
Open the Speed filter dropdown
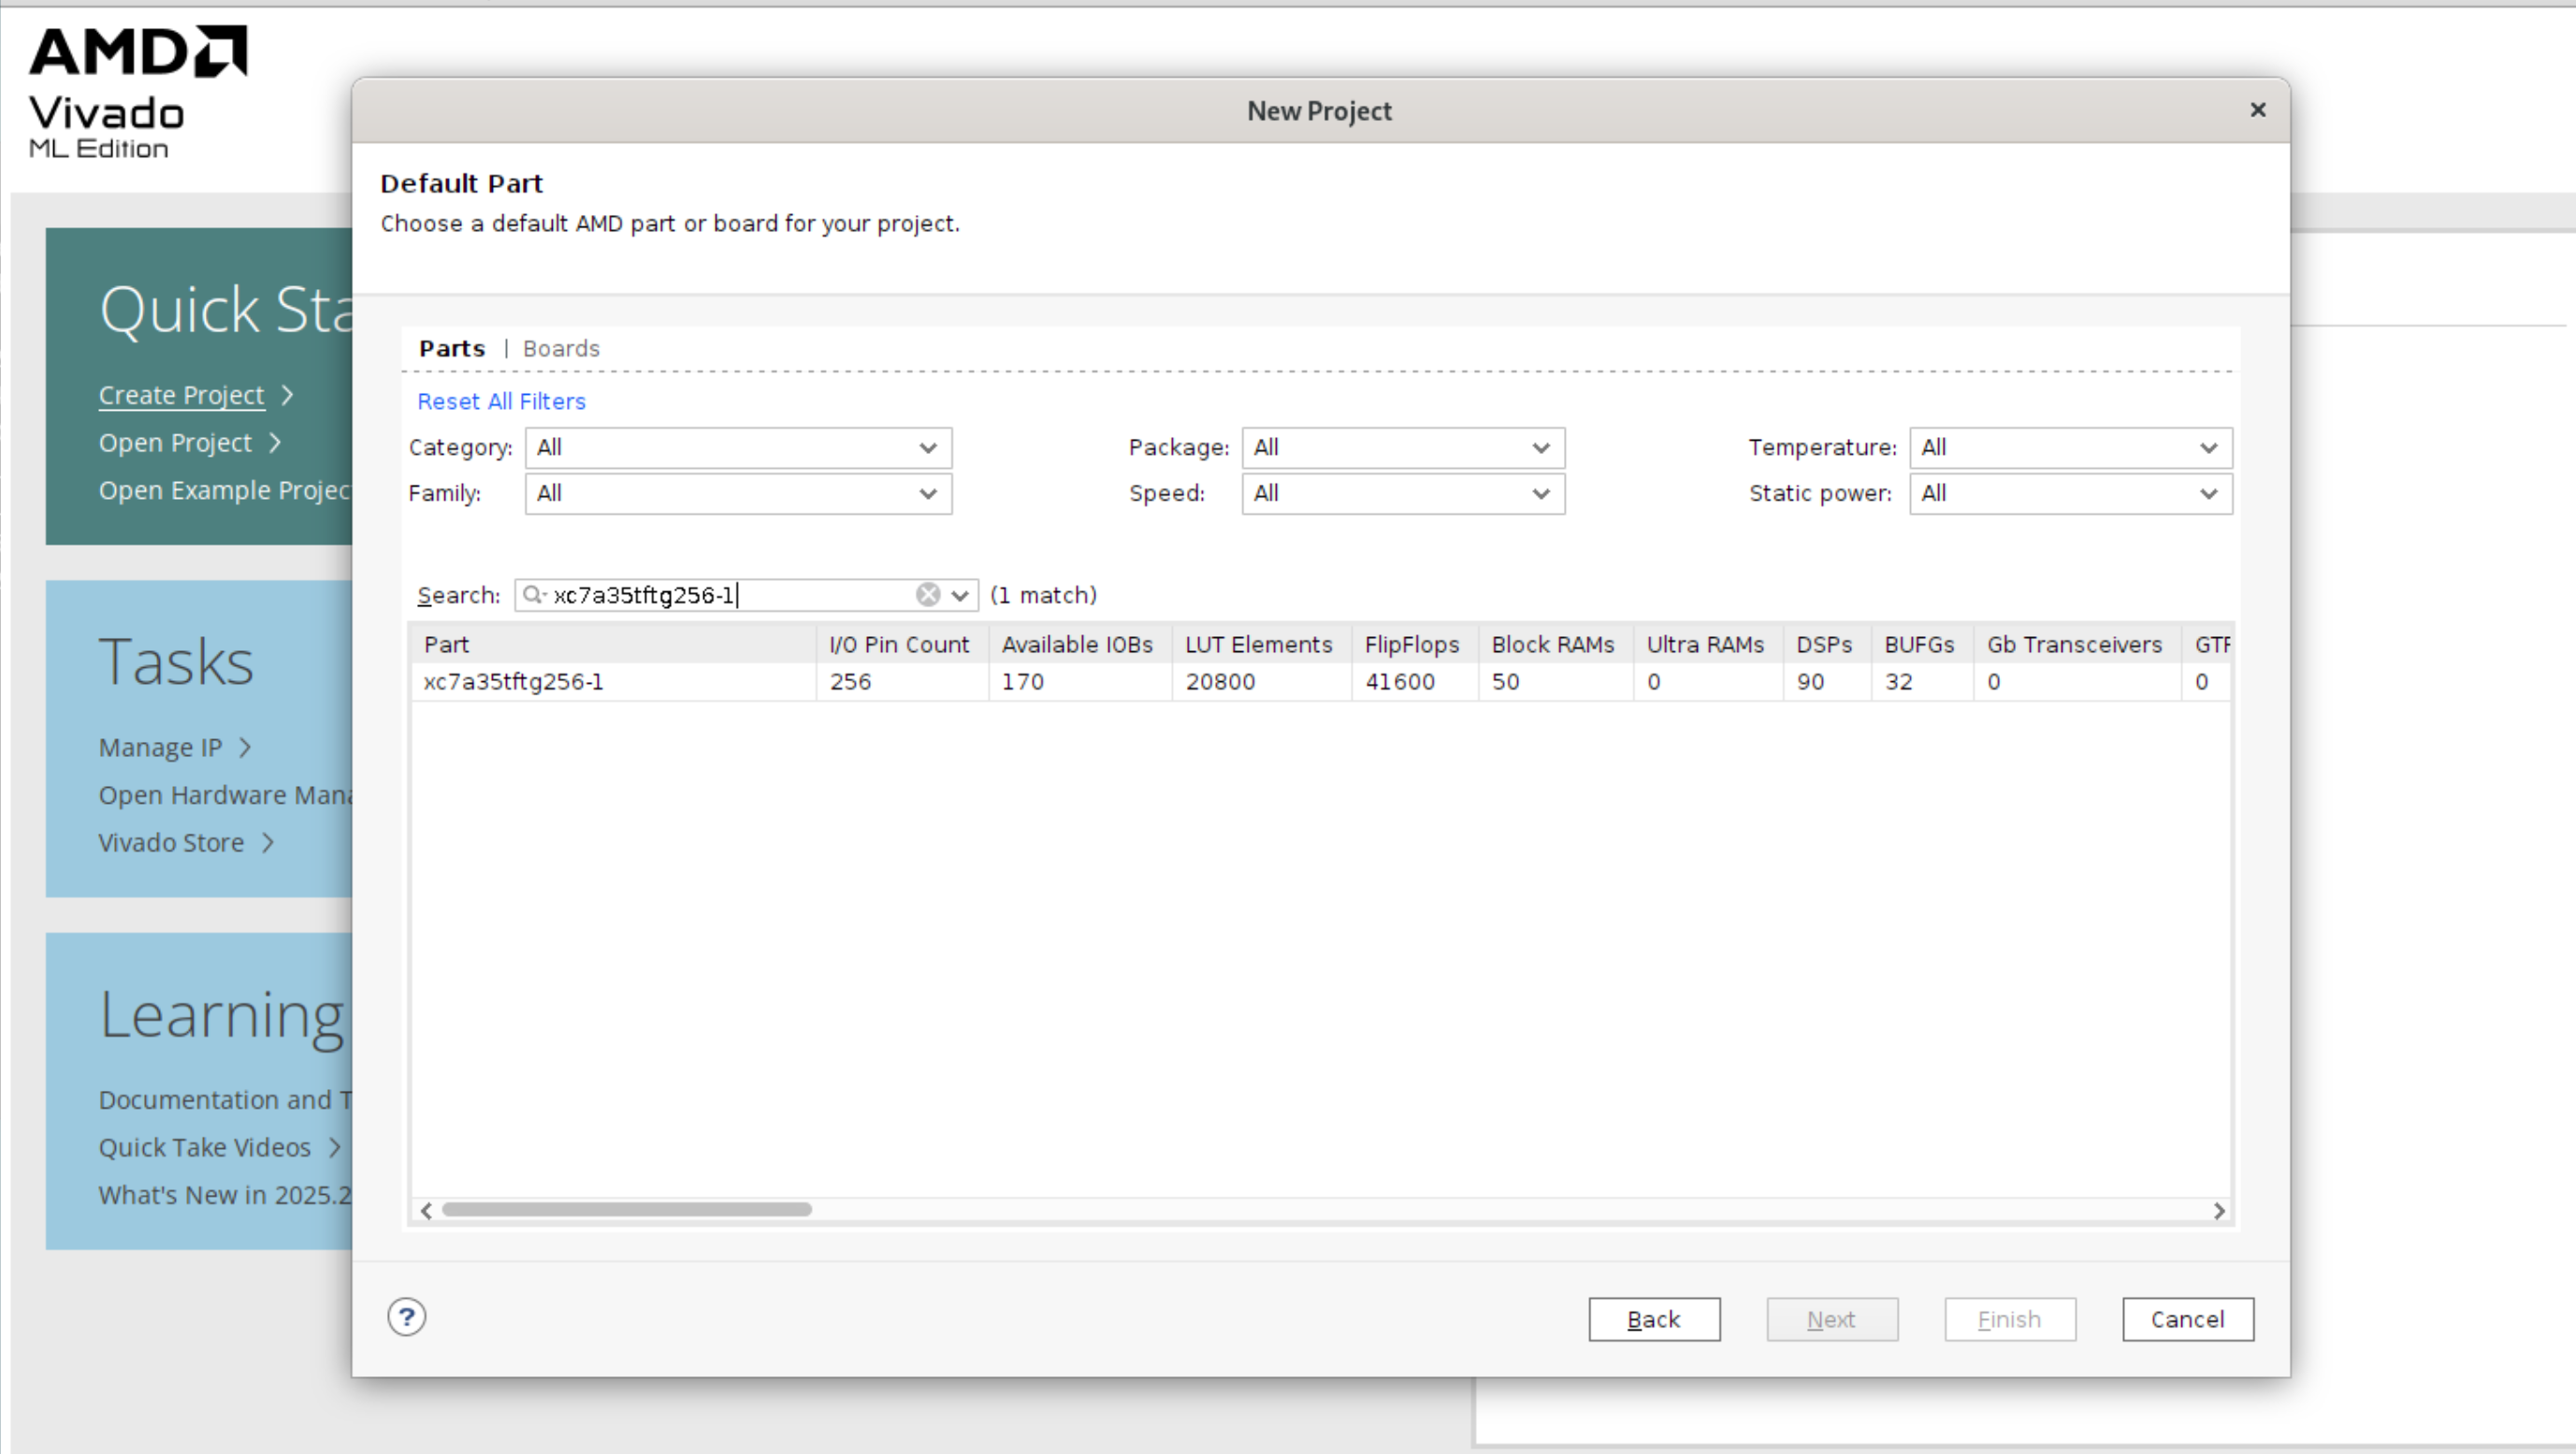1402,494
